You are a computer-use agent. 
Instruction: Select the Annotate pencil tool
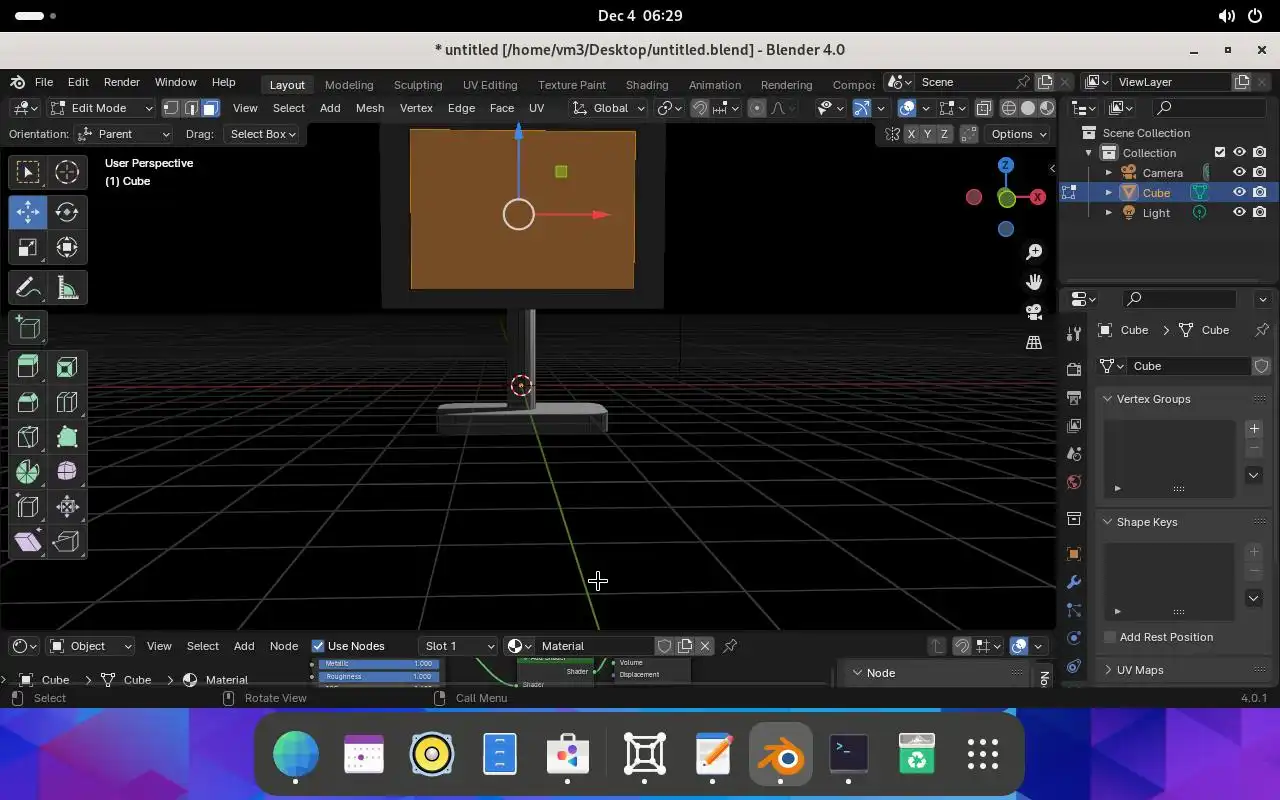tap(28, 288)
